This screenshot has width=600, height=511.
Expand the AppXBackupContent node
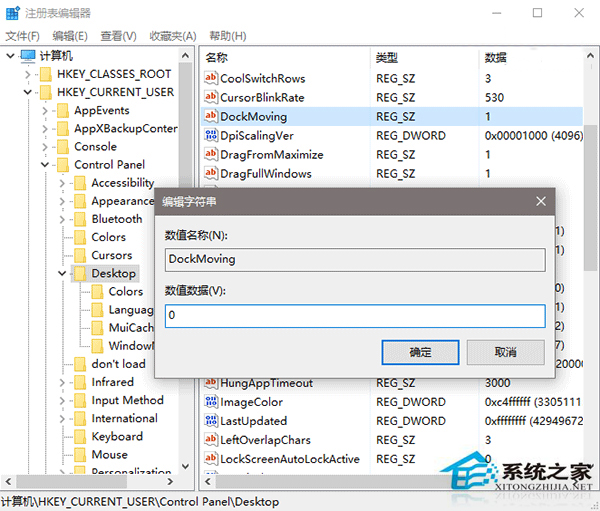coord(45,129)
